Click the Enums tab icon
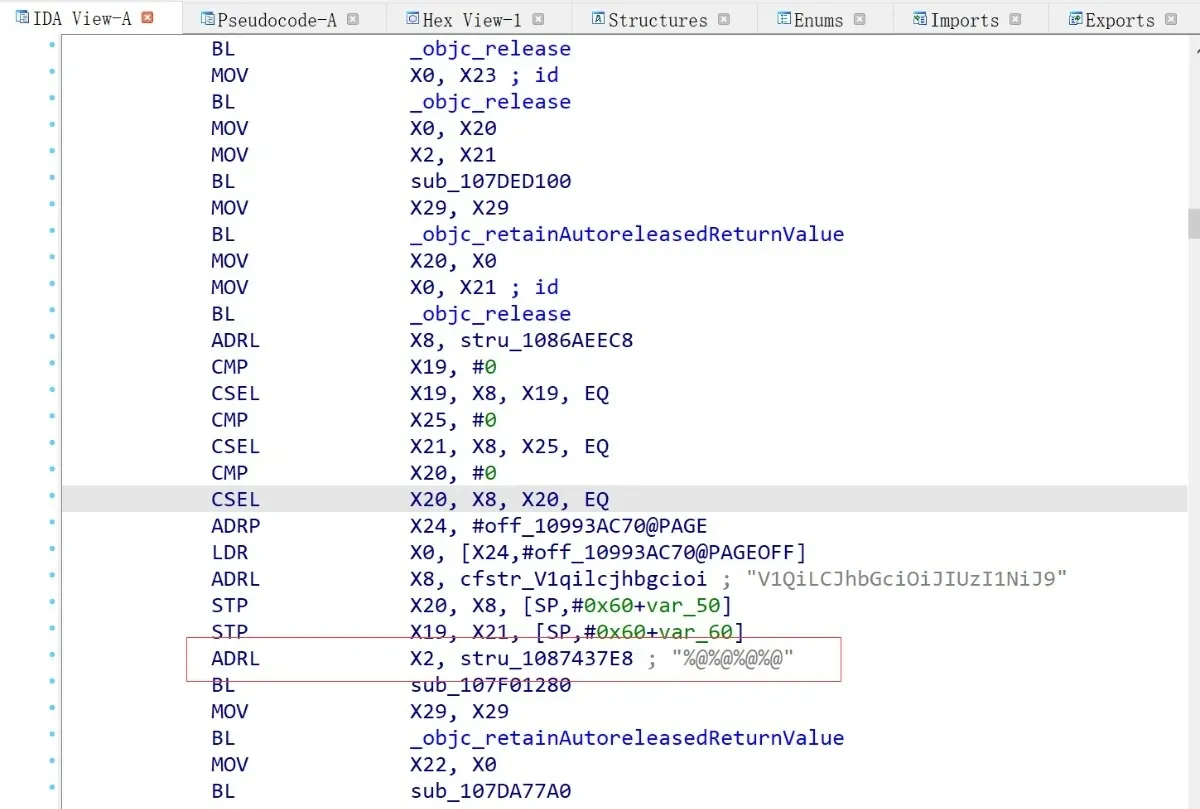This screenshot has height=809, width=1200. pyautogui.click(x=785, y=18)
